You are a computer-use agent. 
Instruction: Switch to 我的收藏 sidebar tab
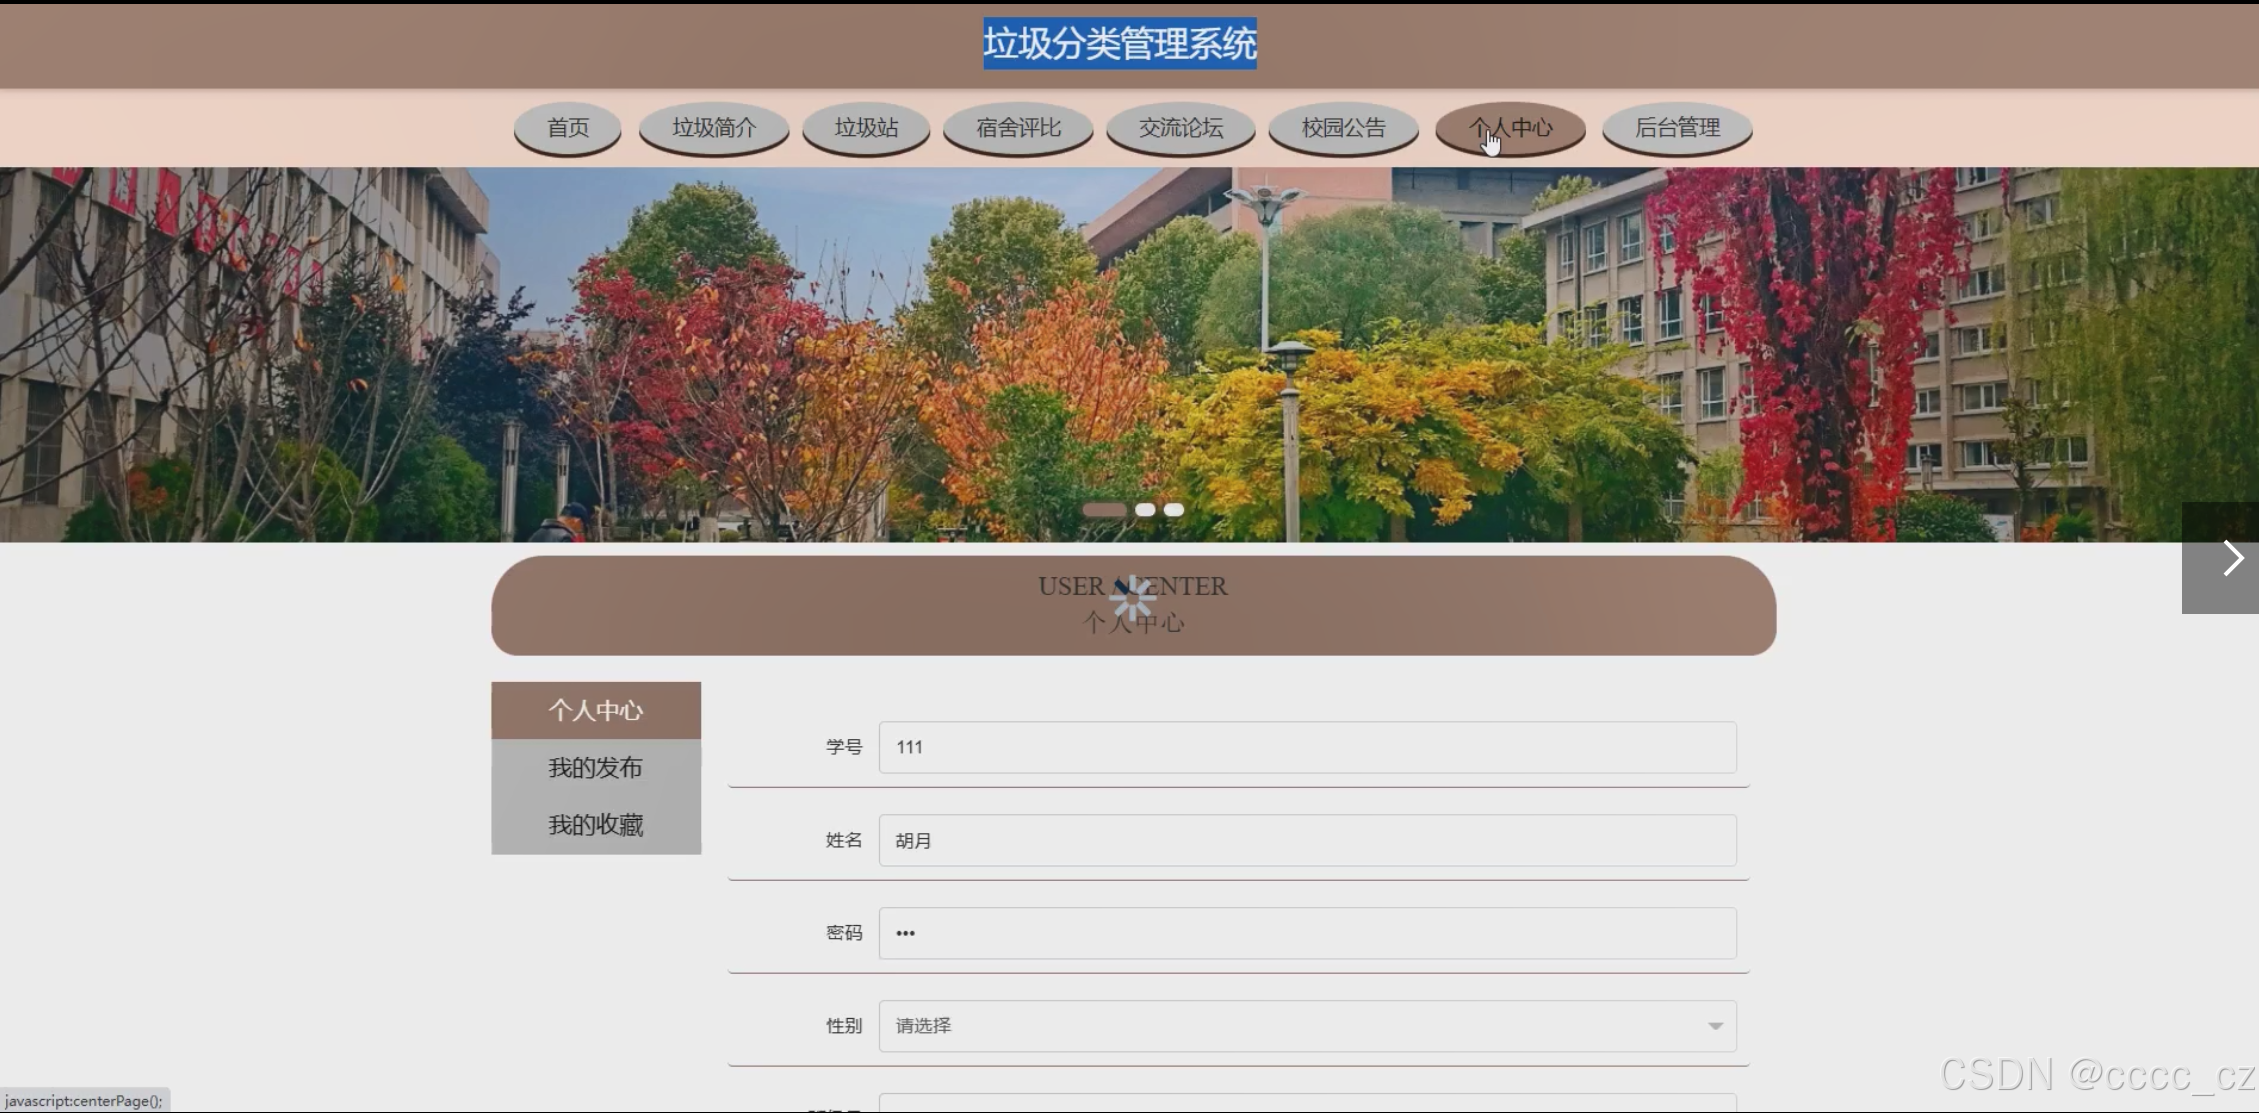[x=596, y=825]
